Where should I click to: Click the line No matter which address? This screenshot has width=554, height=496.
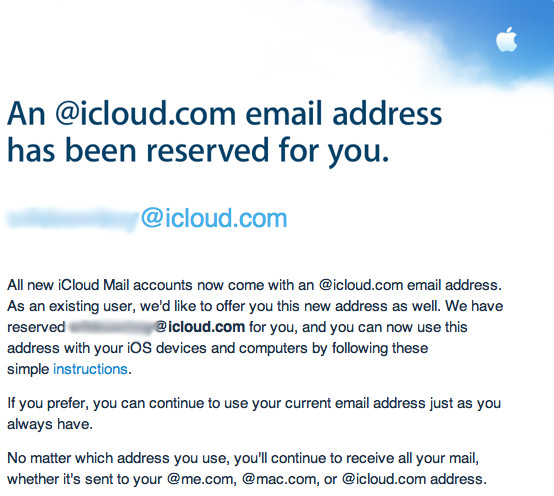click(x=243, y=458)
